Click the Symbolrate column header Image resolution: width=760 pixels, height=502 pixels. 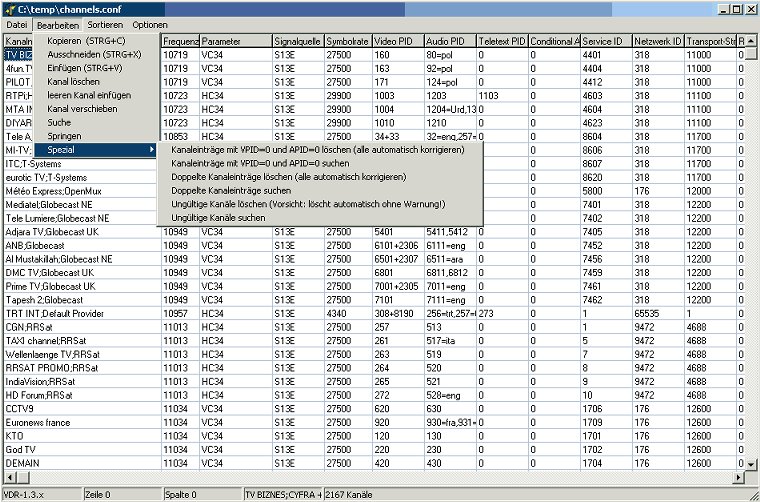pos(347,41)
